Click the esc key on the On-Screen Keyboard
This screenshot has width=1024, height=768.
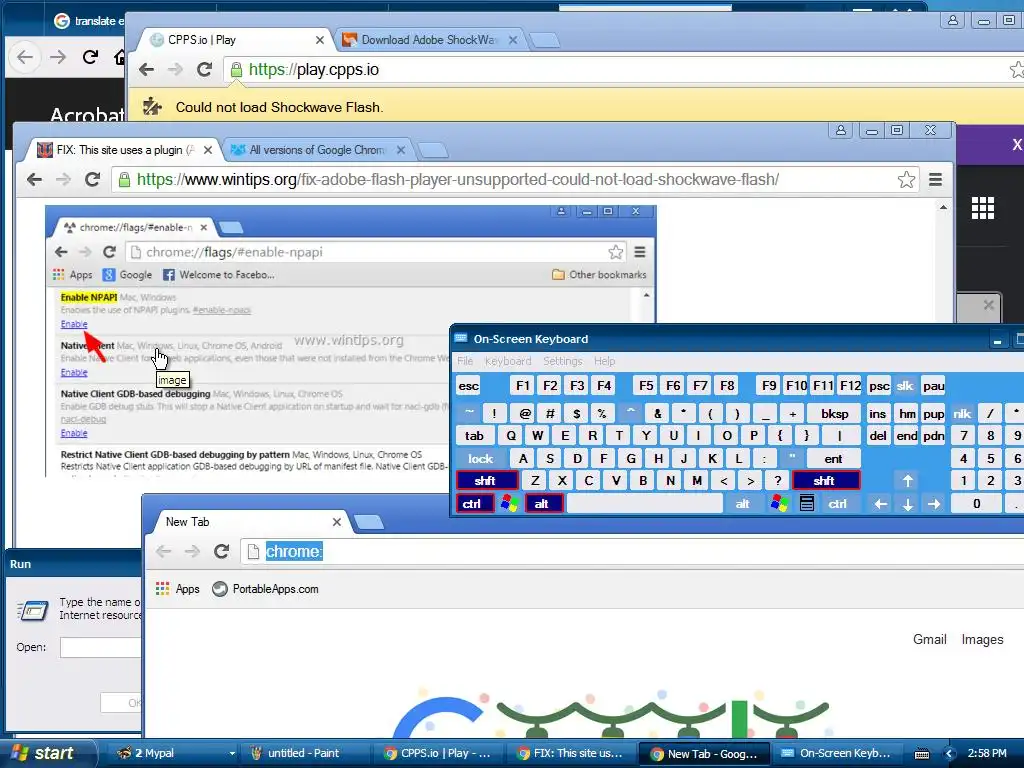468,386
